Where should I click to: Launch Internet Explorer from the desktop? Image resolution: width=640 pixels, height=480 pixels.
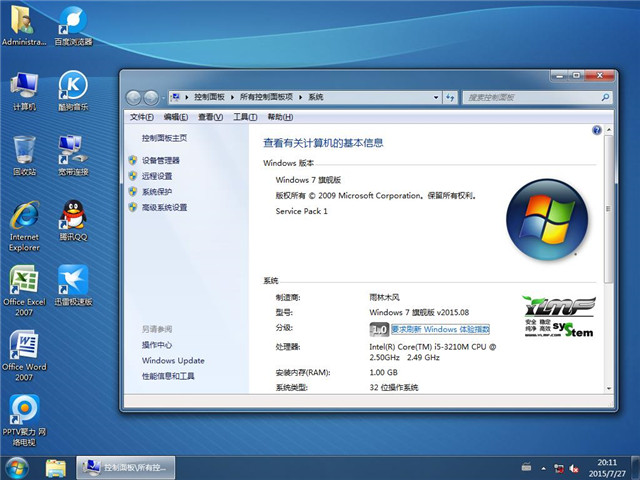click(24, 226)
